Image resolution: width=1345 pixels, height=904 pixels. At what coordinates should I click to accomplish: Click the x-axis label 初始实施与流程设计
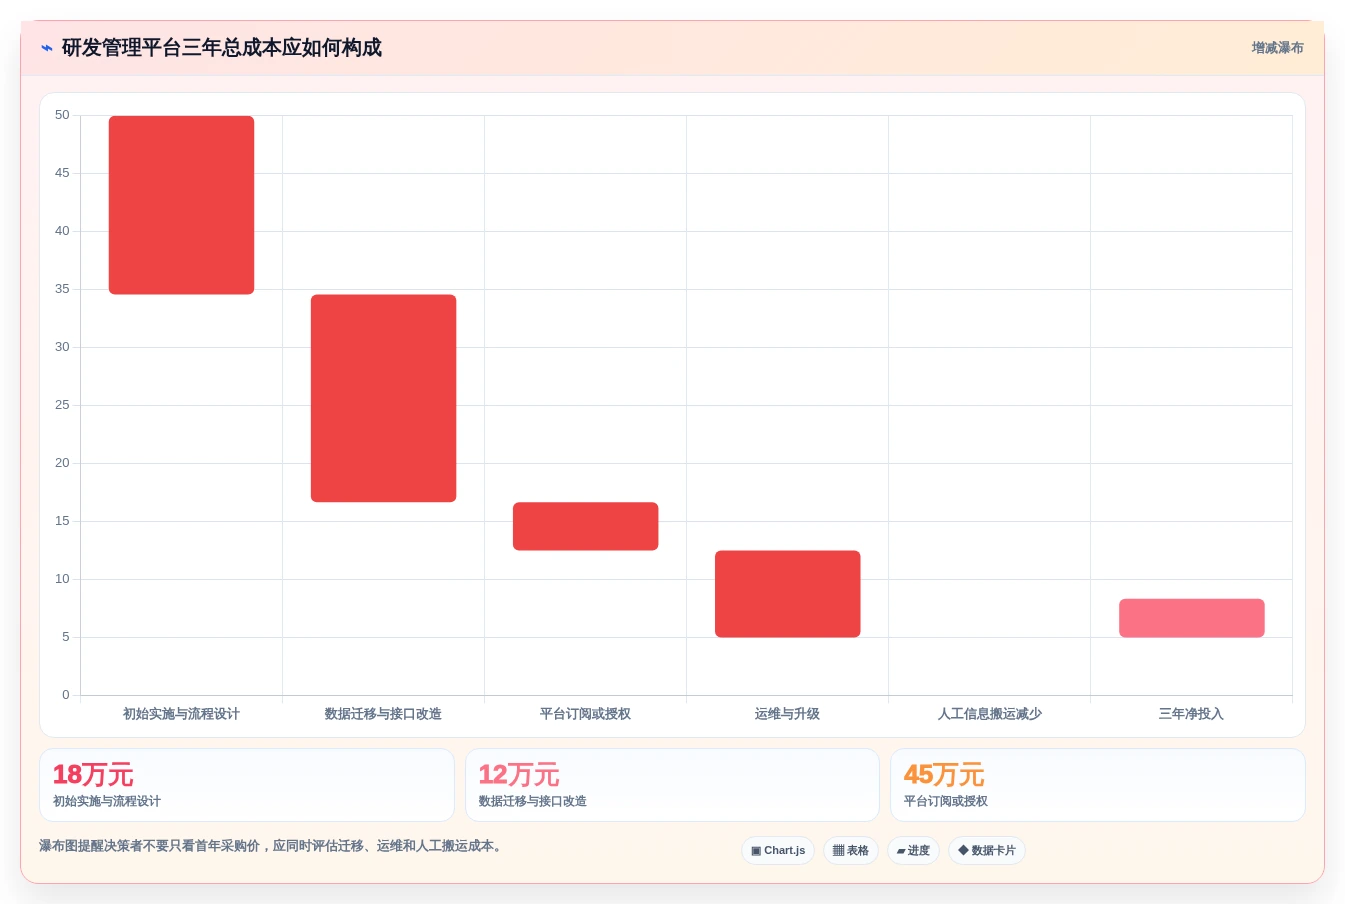(x=181, y=714)
